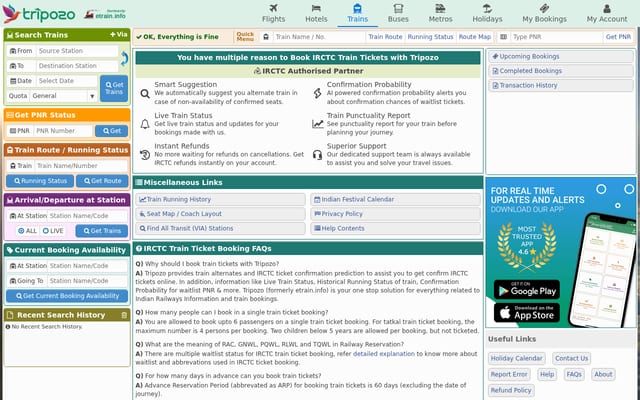Image resolution: width=640 pixels, height=400 pixels.
Task: Click the Smart Suggestion magnifier icon
Action: coord(145,94)
